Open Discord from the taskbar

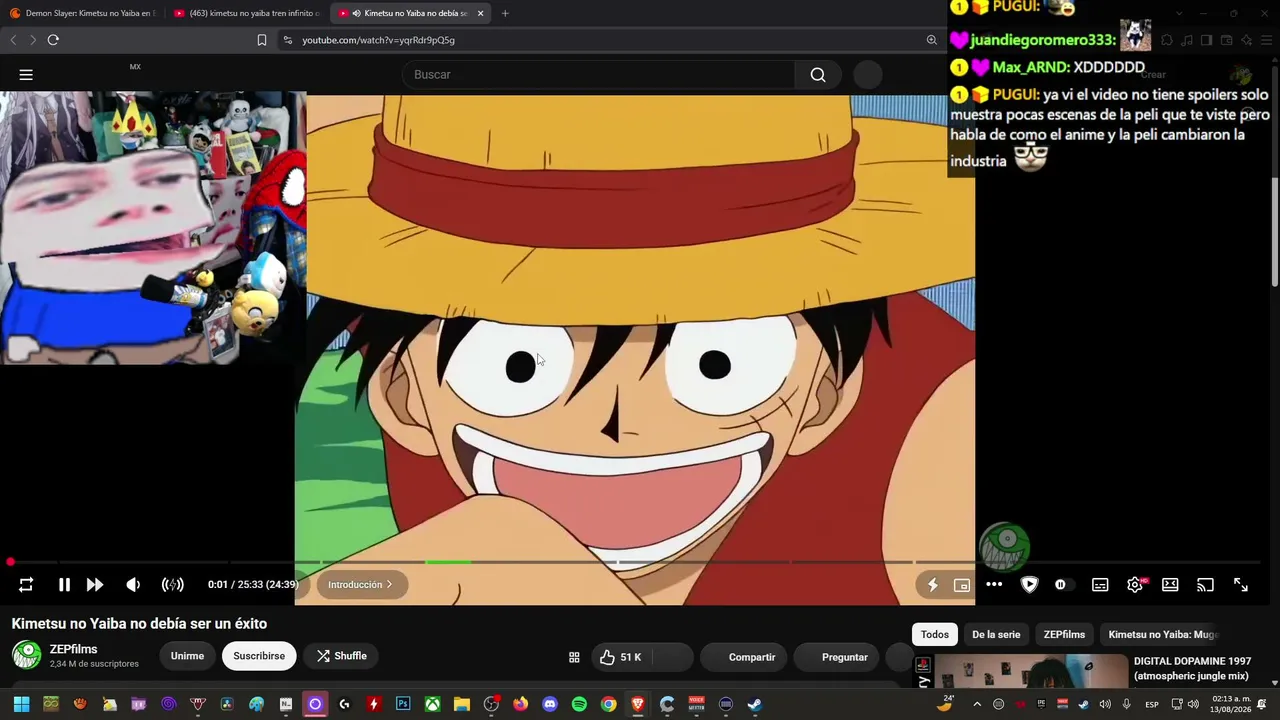(x=549, y=704)
